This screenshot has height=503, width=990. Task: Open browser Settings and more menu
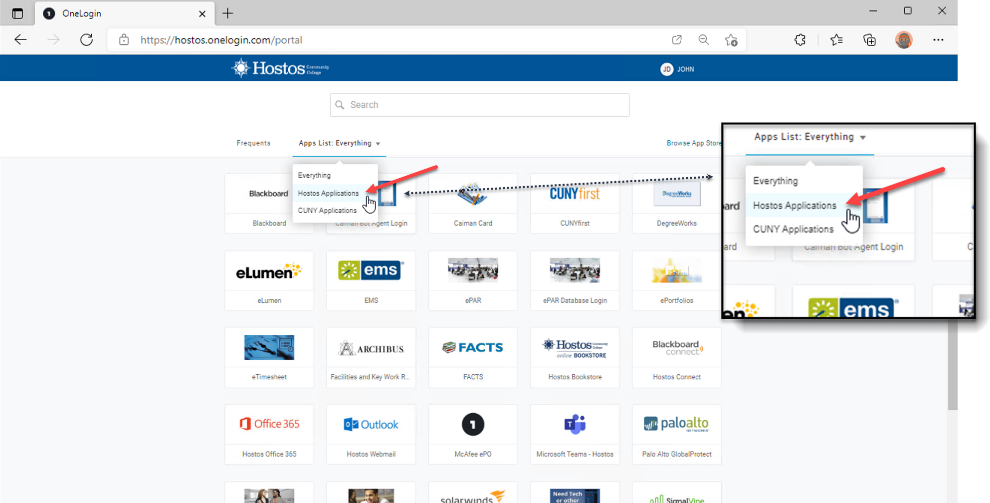point(938,40)
